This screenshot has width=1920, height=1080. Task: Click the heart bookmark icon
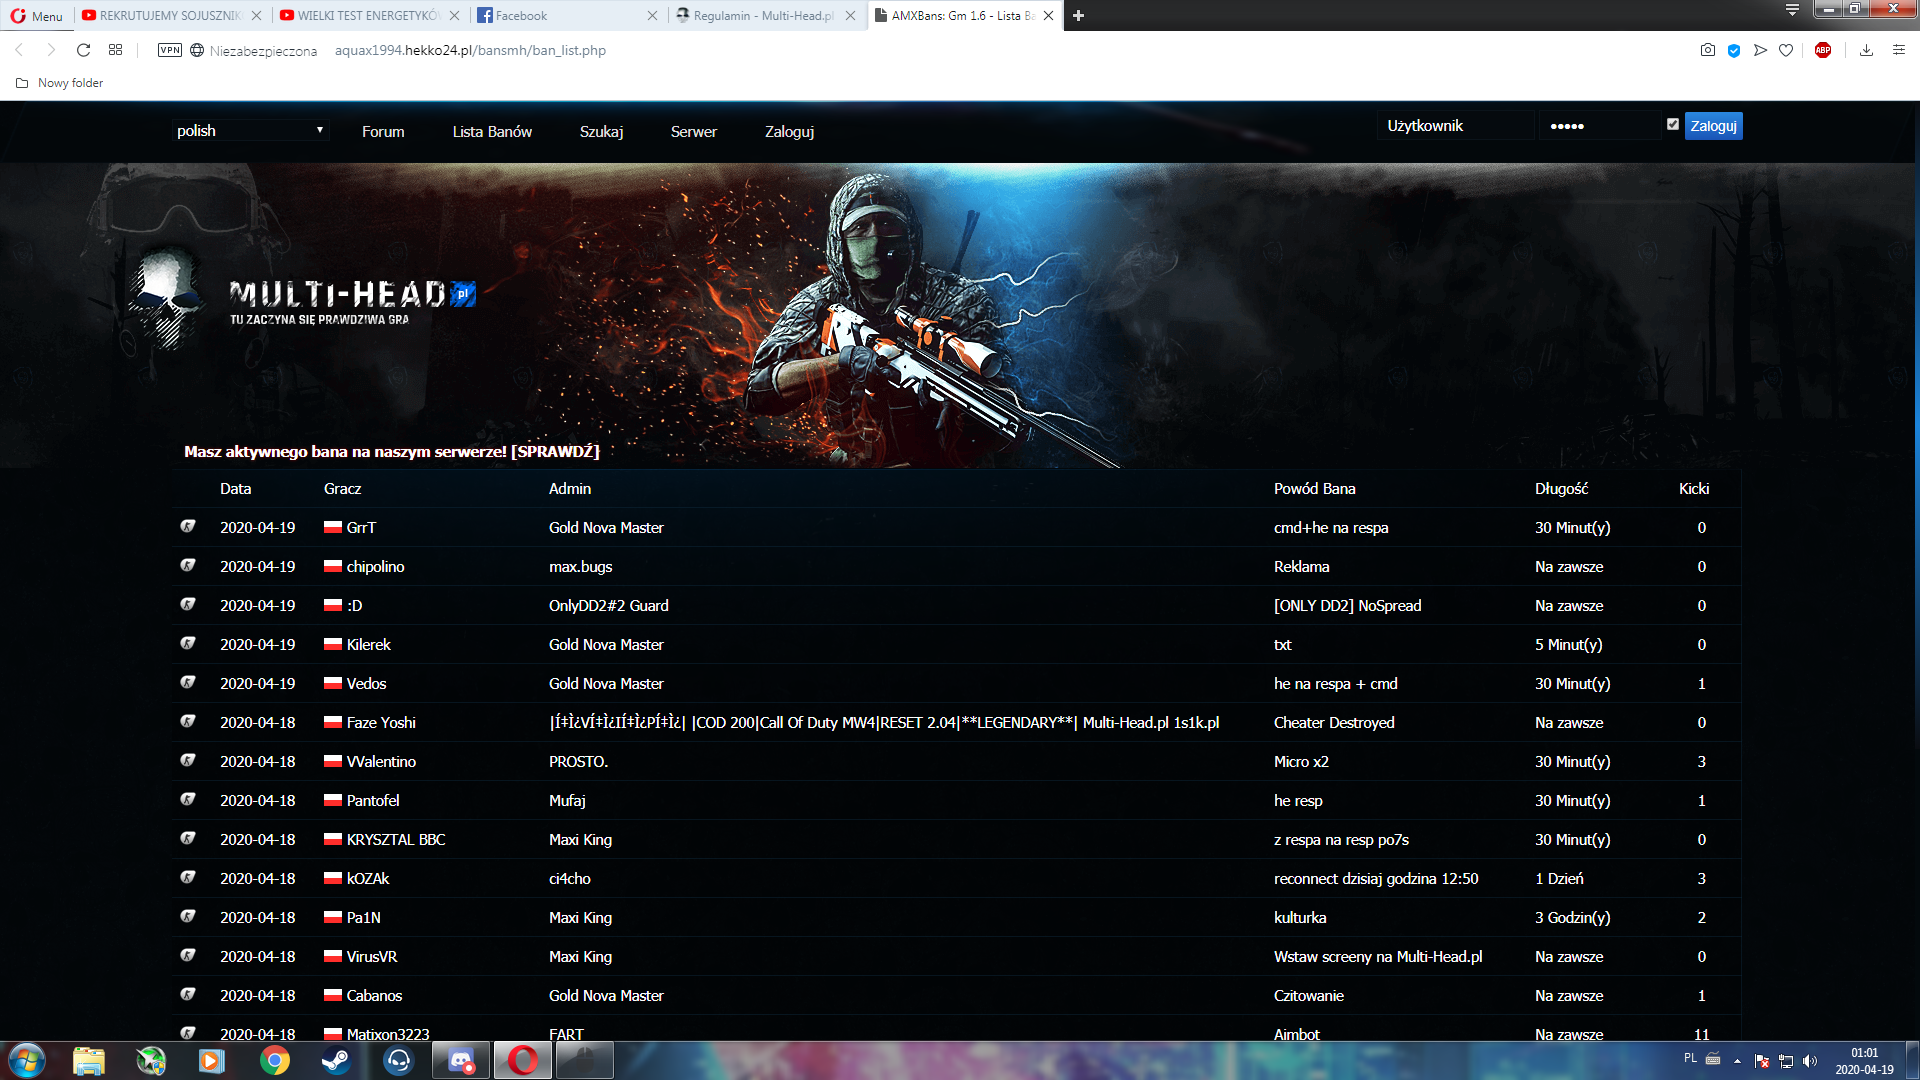click(1786, 50)
